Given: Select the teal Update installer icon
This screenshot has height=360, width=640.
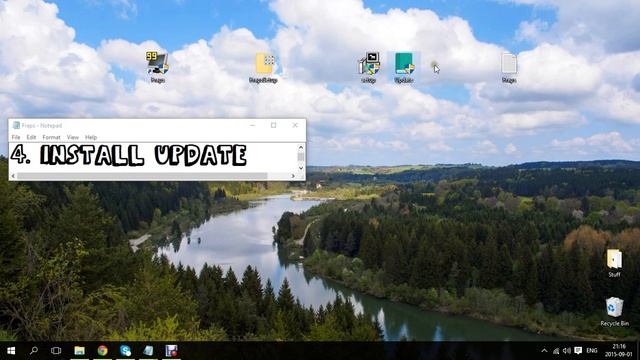Looking at the screenshot, I should coord(404,68).
